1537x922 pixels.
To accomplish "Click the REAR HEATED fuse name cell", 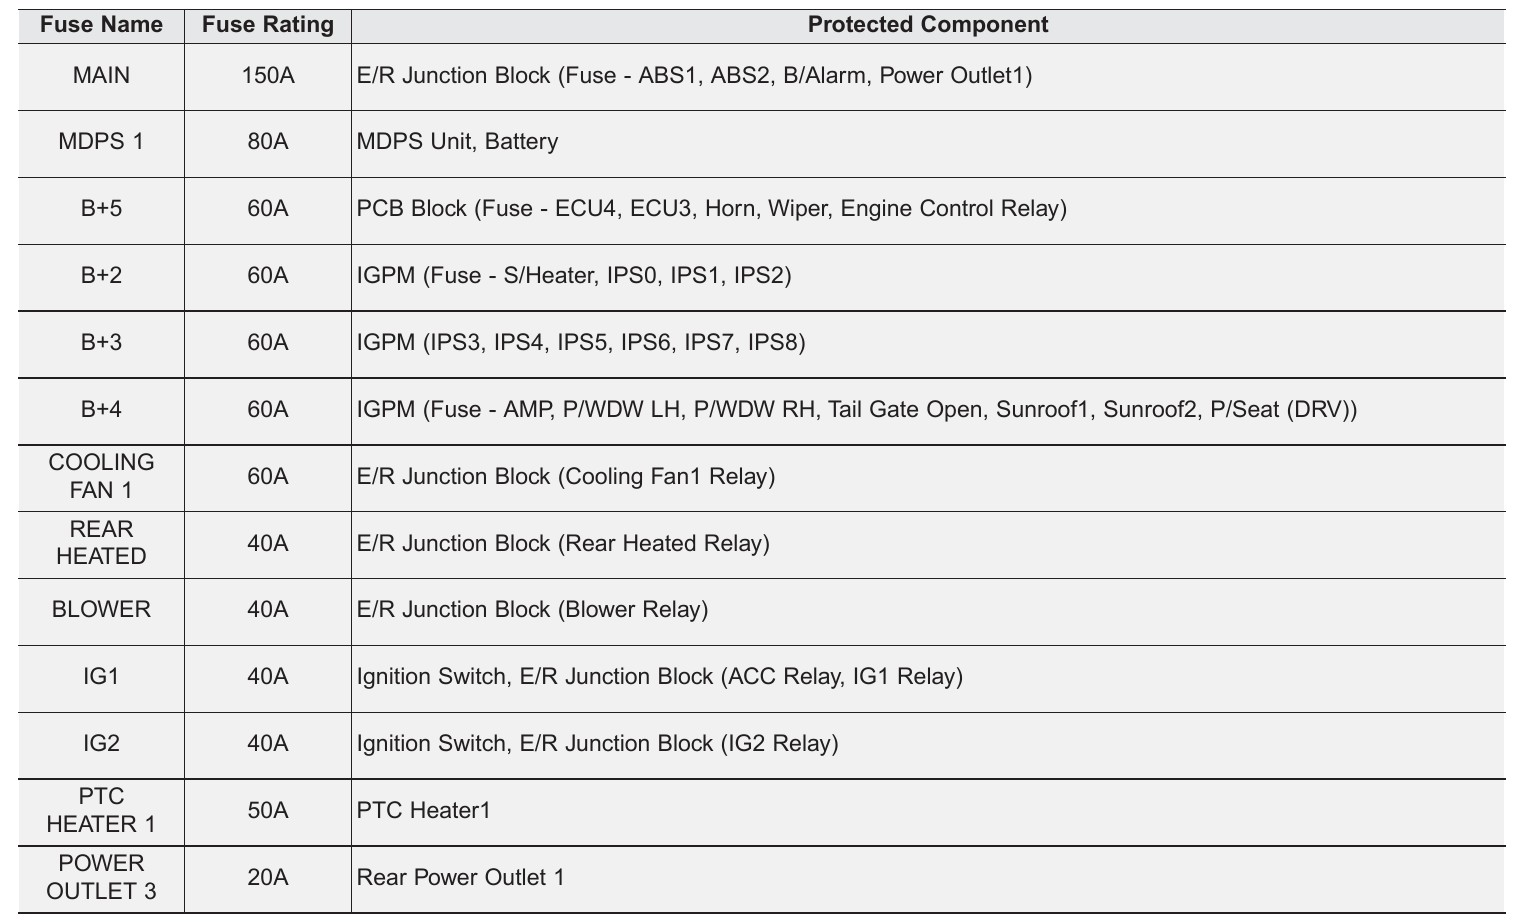I will coord(101,543).
